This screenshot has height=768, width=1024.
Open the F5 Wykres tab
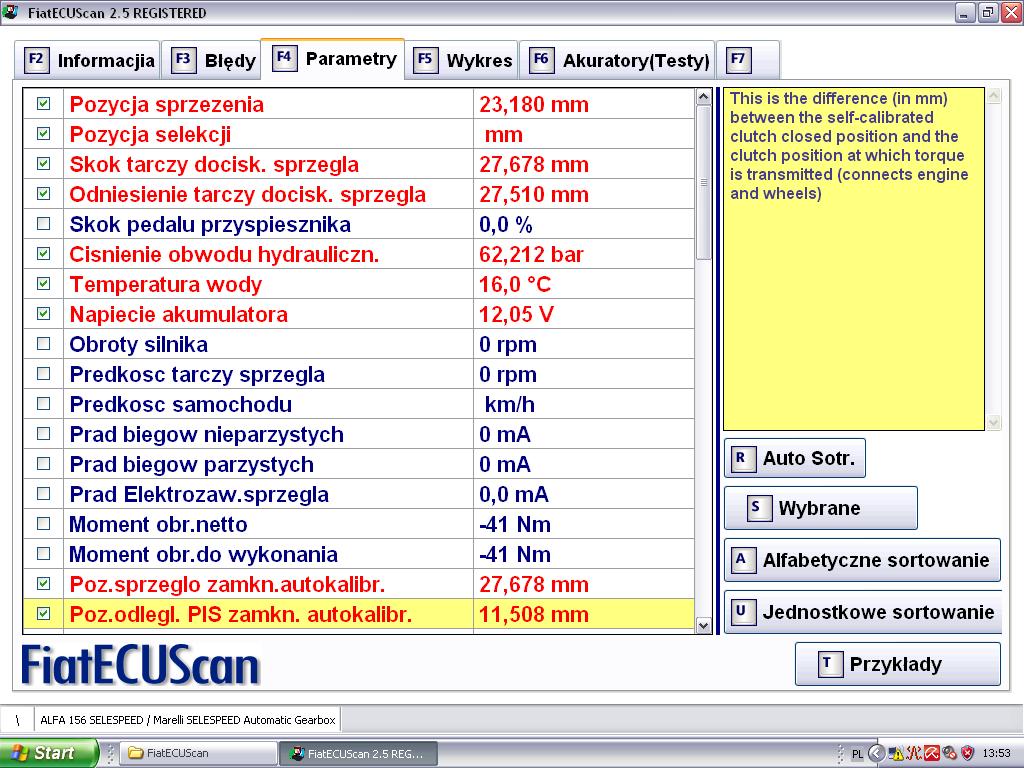click(x=462, y=60)
